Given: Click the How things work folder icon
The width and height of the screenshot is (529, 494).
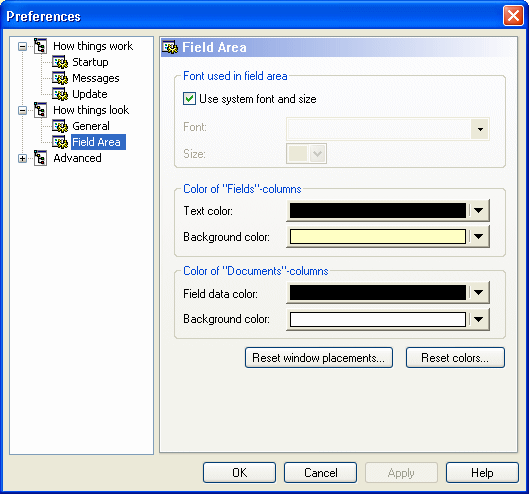Looking at the screenshot, I should tap(40, 46).
